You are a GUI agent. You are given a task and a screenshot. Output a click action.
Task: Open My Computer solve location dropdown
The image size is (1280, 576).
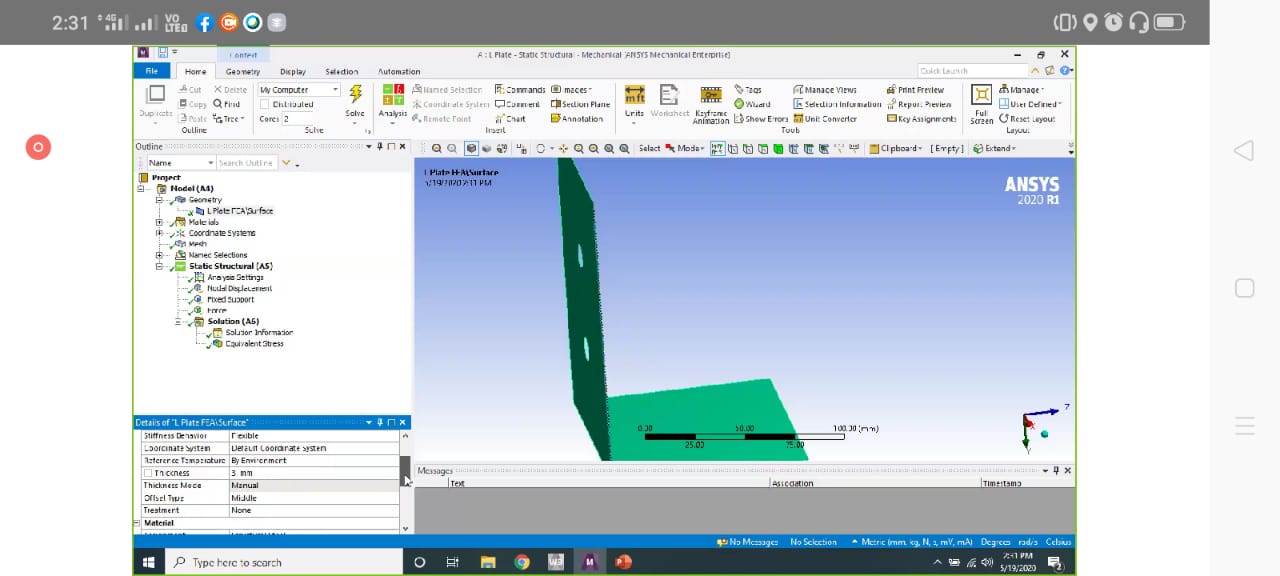click(299, 90)
